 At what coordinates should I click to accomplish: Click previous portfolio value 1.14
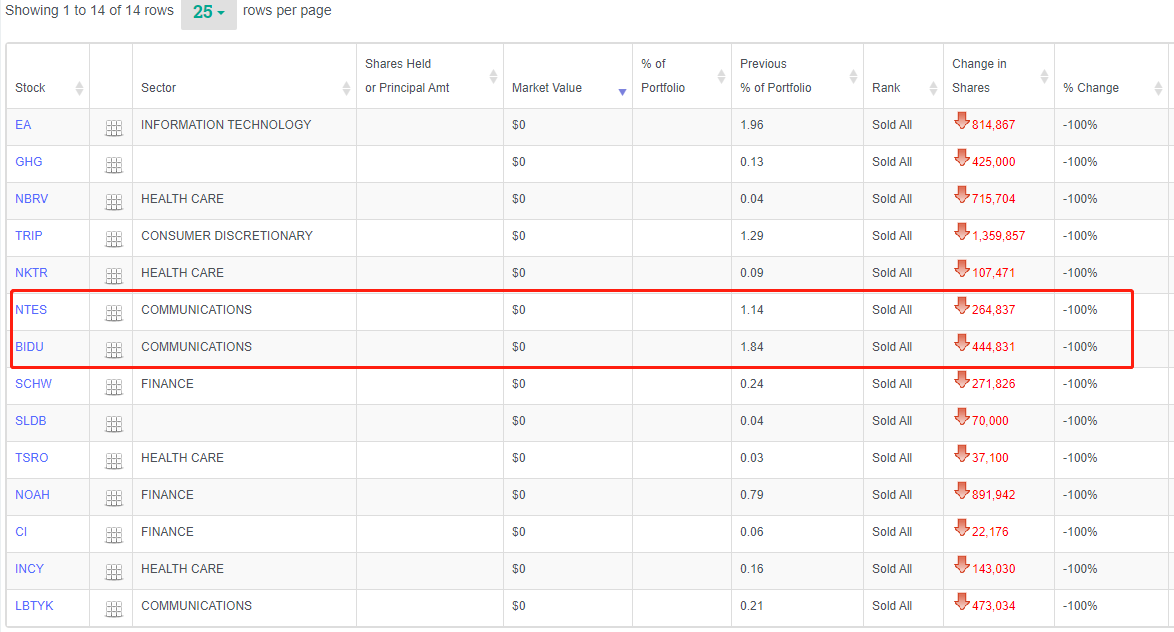752,310
